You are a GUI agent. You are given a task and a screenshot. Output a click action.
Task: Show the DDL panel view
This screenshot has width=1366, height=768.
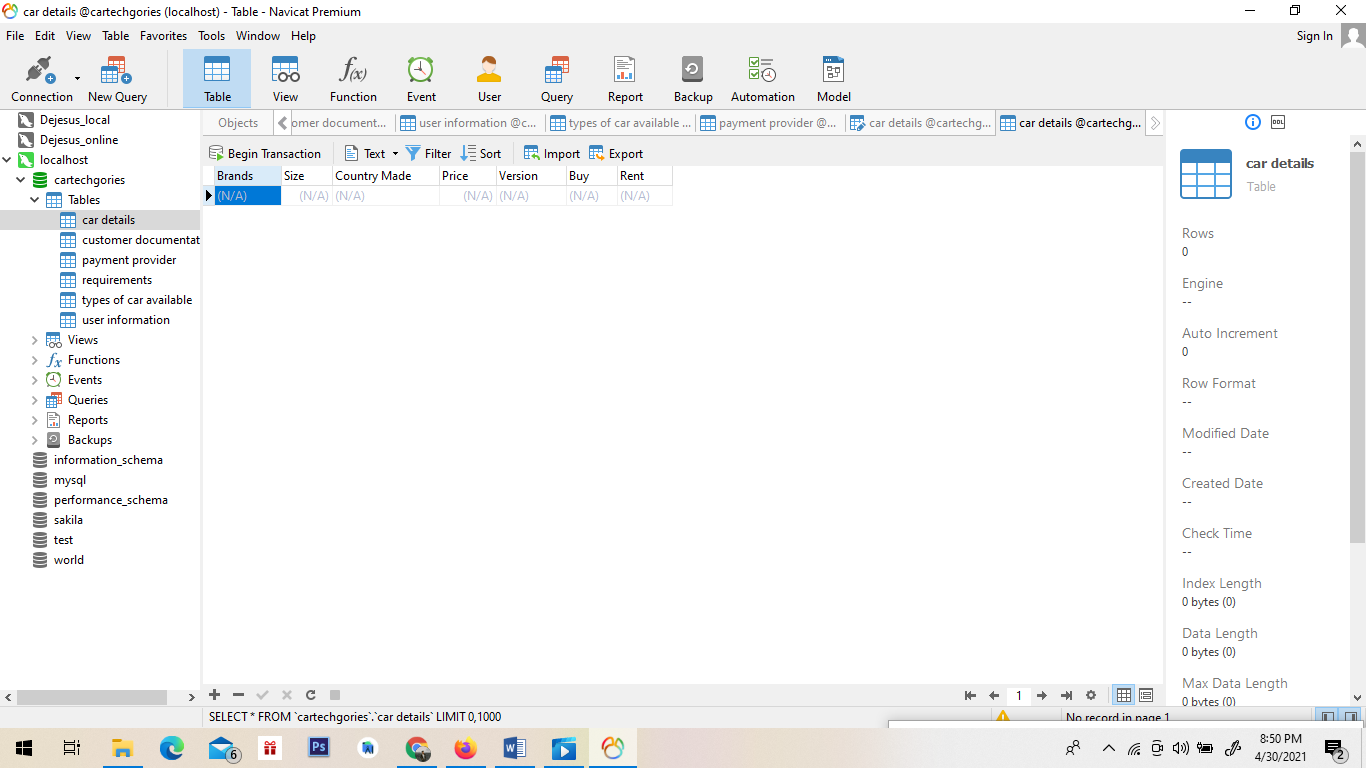tap(1278, 122)
